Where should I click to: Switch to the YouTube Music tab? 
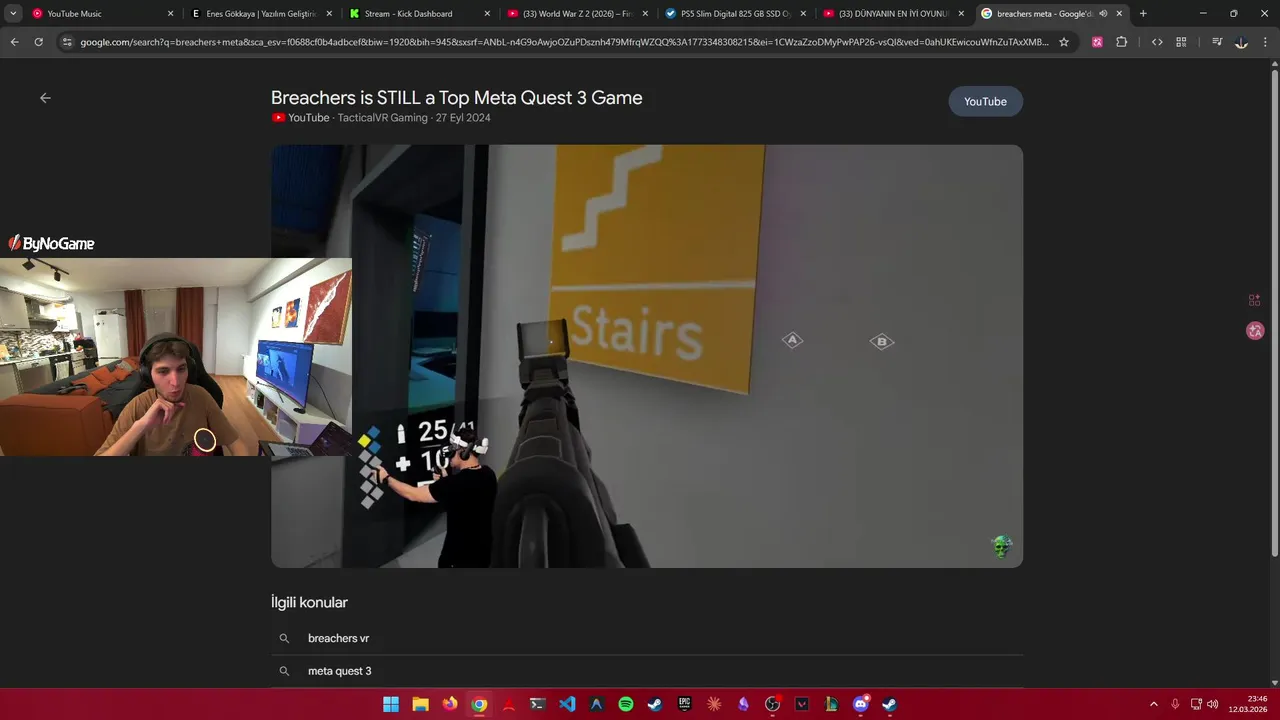103,14
